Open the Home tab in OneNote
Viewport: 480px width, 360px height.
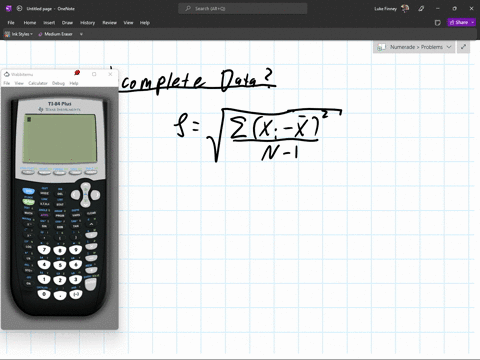(x=30, y=23)
